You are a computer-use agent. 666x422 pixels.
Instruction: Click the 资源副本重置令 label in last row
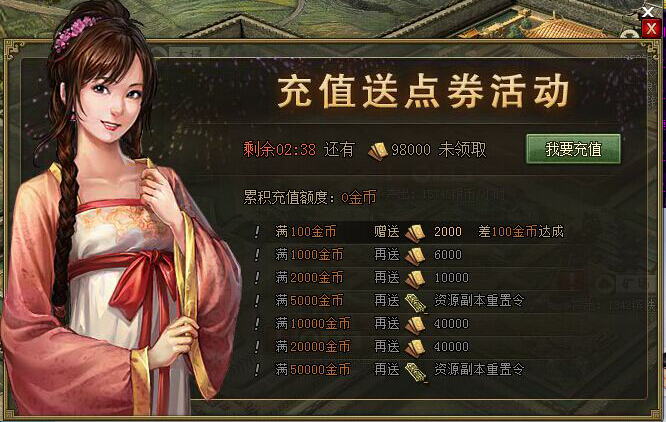pos(479,369)
